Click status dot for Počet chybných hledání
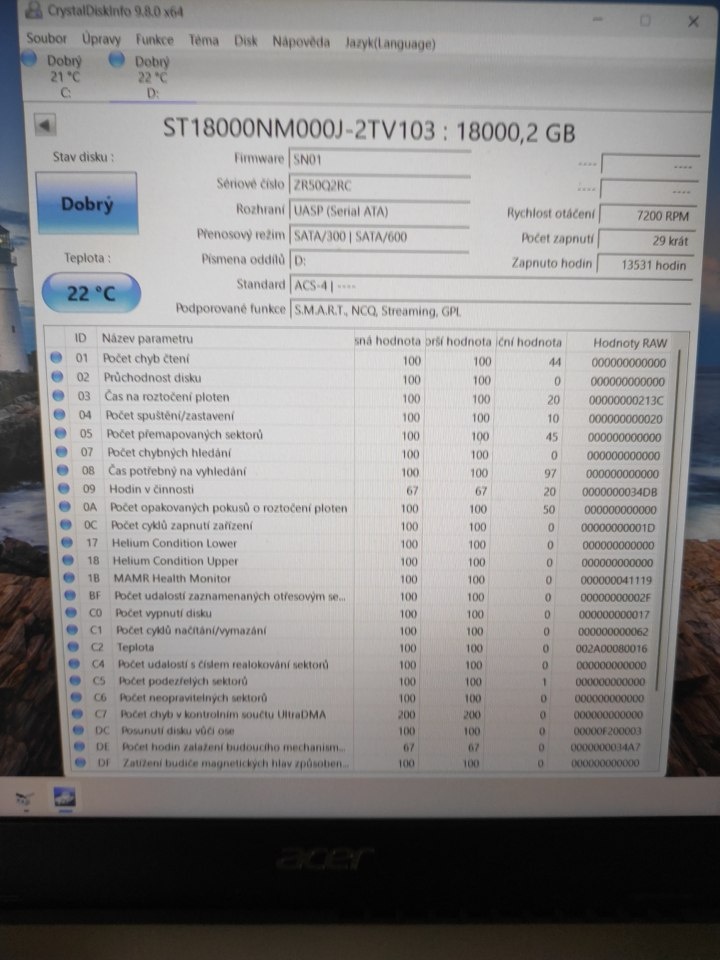 tap(62, 452)
